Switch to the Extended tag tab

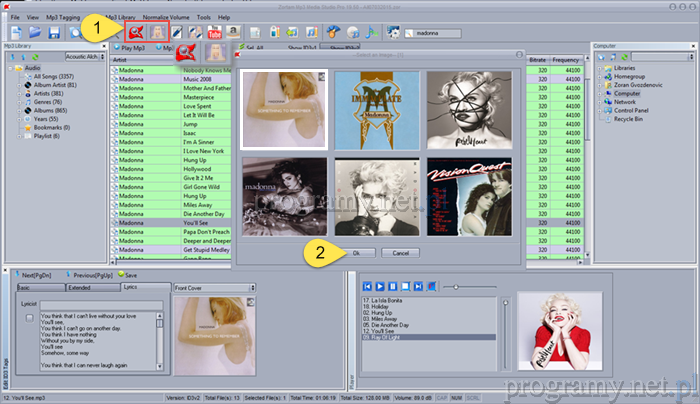(79, 287)
